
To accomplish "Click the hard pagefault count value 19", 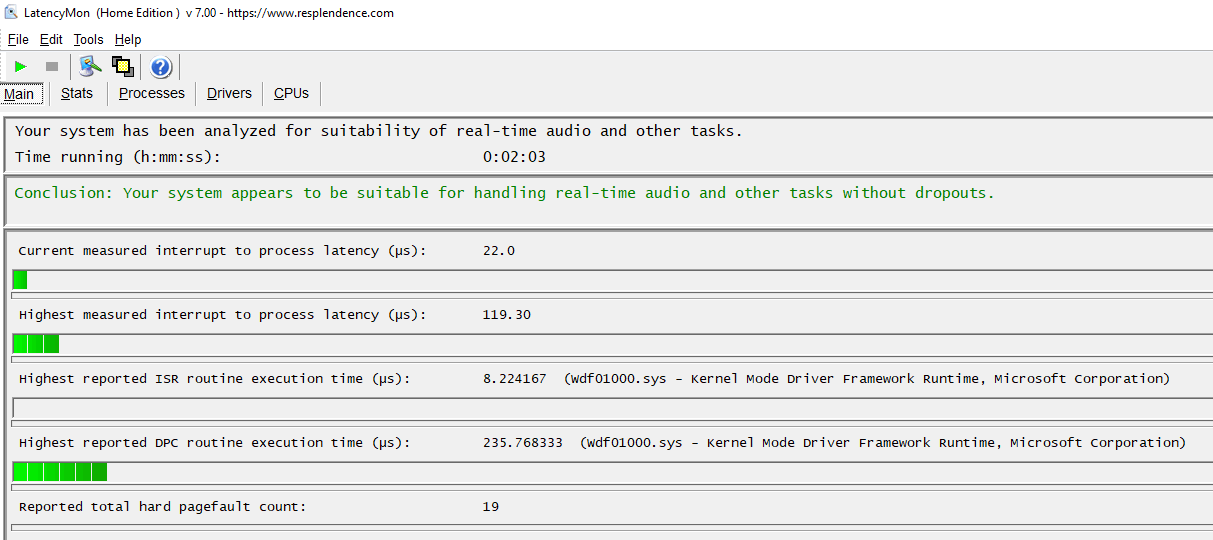I will pyautogui.click(x=490, y=507).
